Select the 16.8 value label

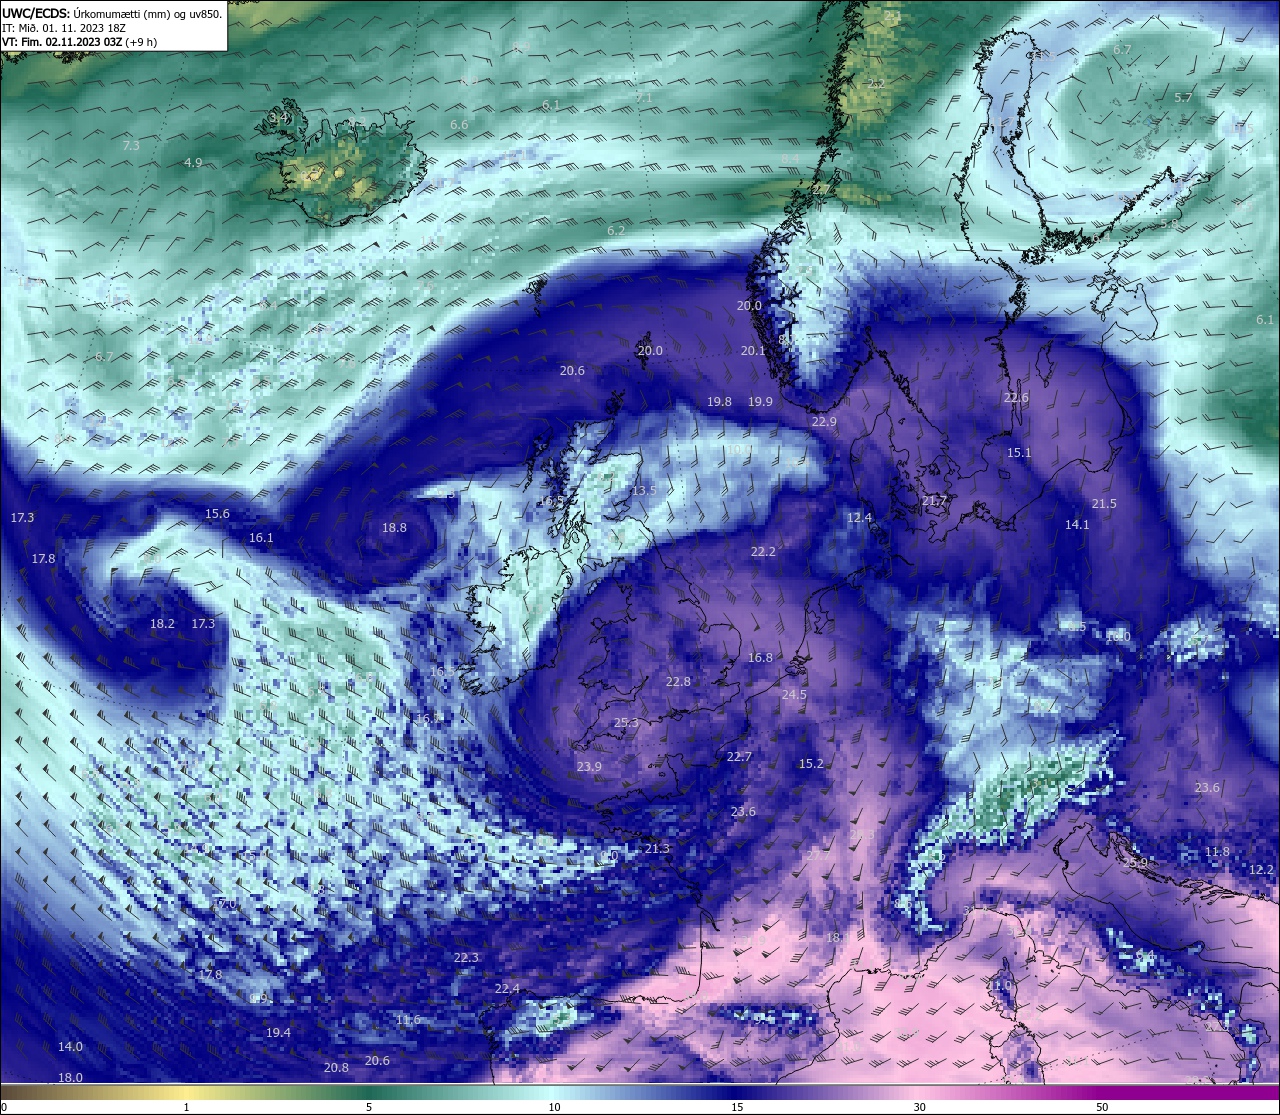[760, 657]
